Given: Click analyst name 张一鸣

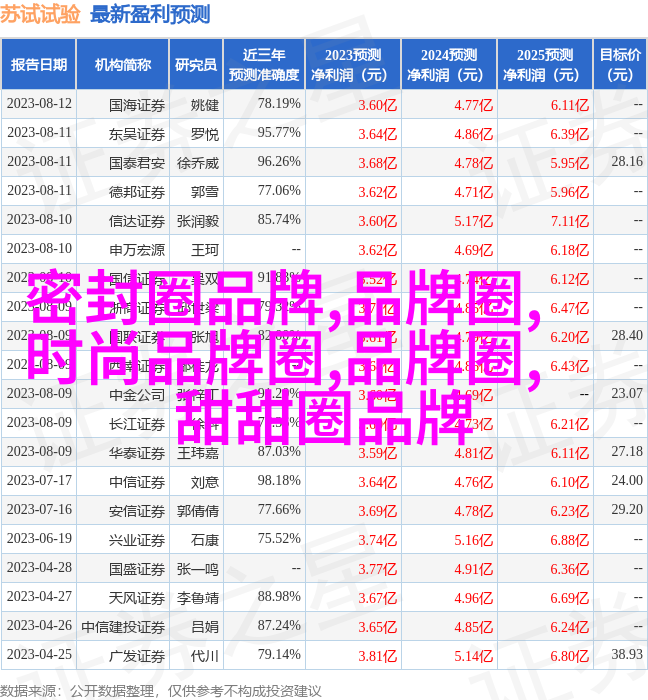Looking at the screenshot, I should (x=198, y=569).
